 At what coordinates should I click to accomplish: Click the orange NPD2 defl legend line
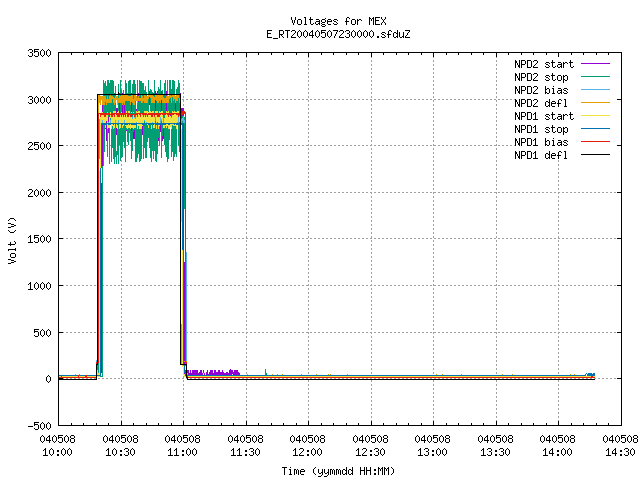pos(595,103)
